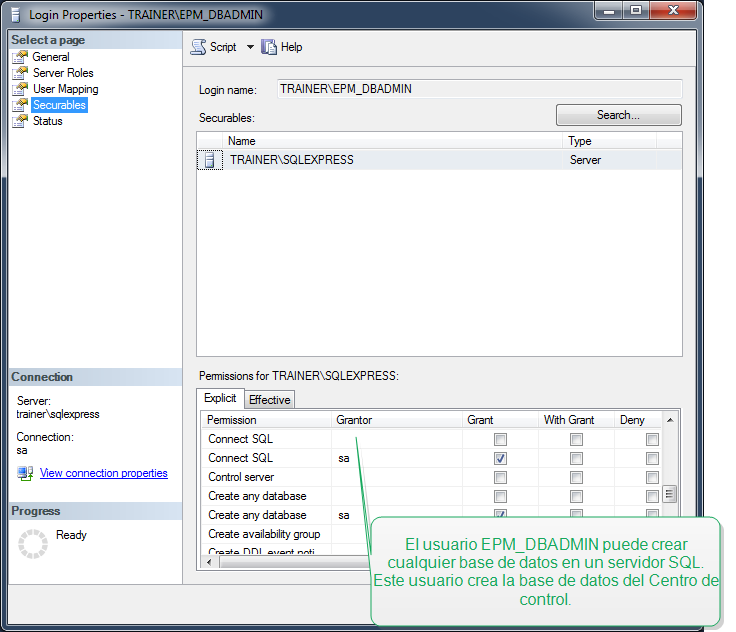Select the Server Roles page icon
Image resolution: width=736 pixels, height=632 pixels.
pyautogui.click(x=20, y=73)
